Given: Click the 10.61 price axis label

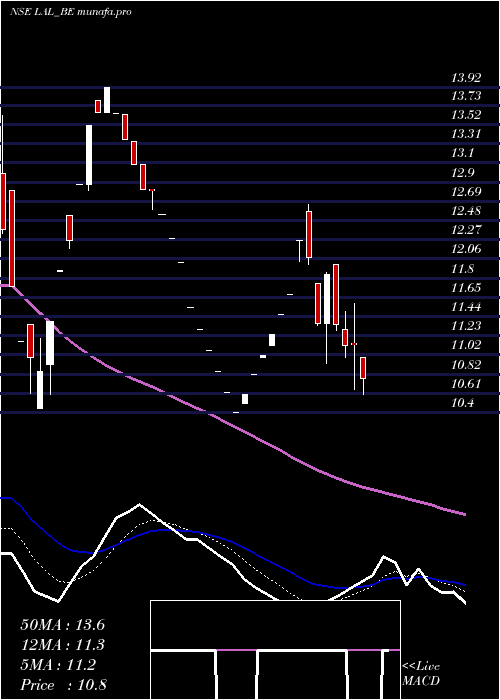Looking at the screenshot, I should [x=466, y=384].
